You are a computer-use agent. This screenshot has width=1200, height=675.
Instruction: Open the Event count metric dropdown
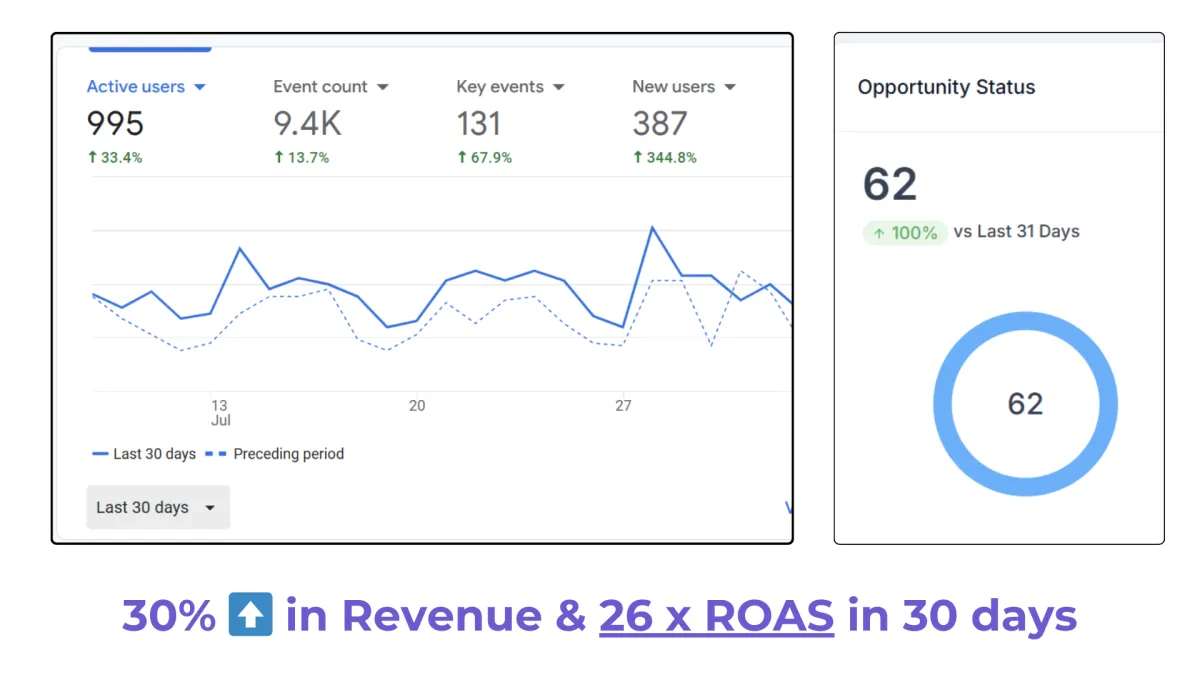(331, 87)
